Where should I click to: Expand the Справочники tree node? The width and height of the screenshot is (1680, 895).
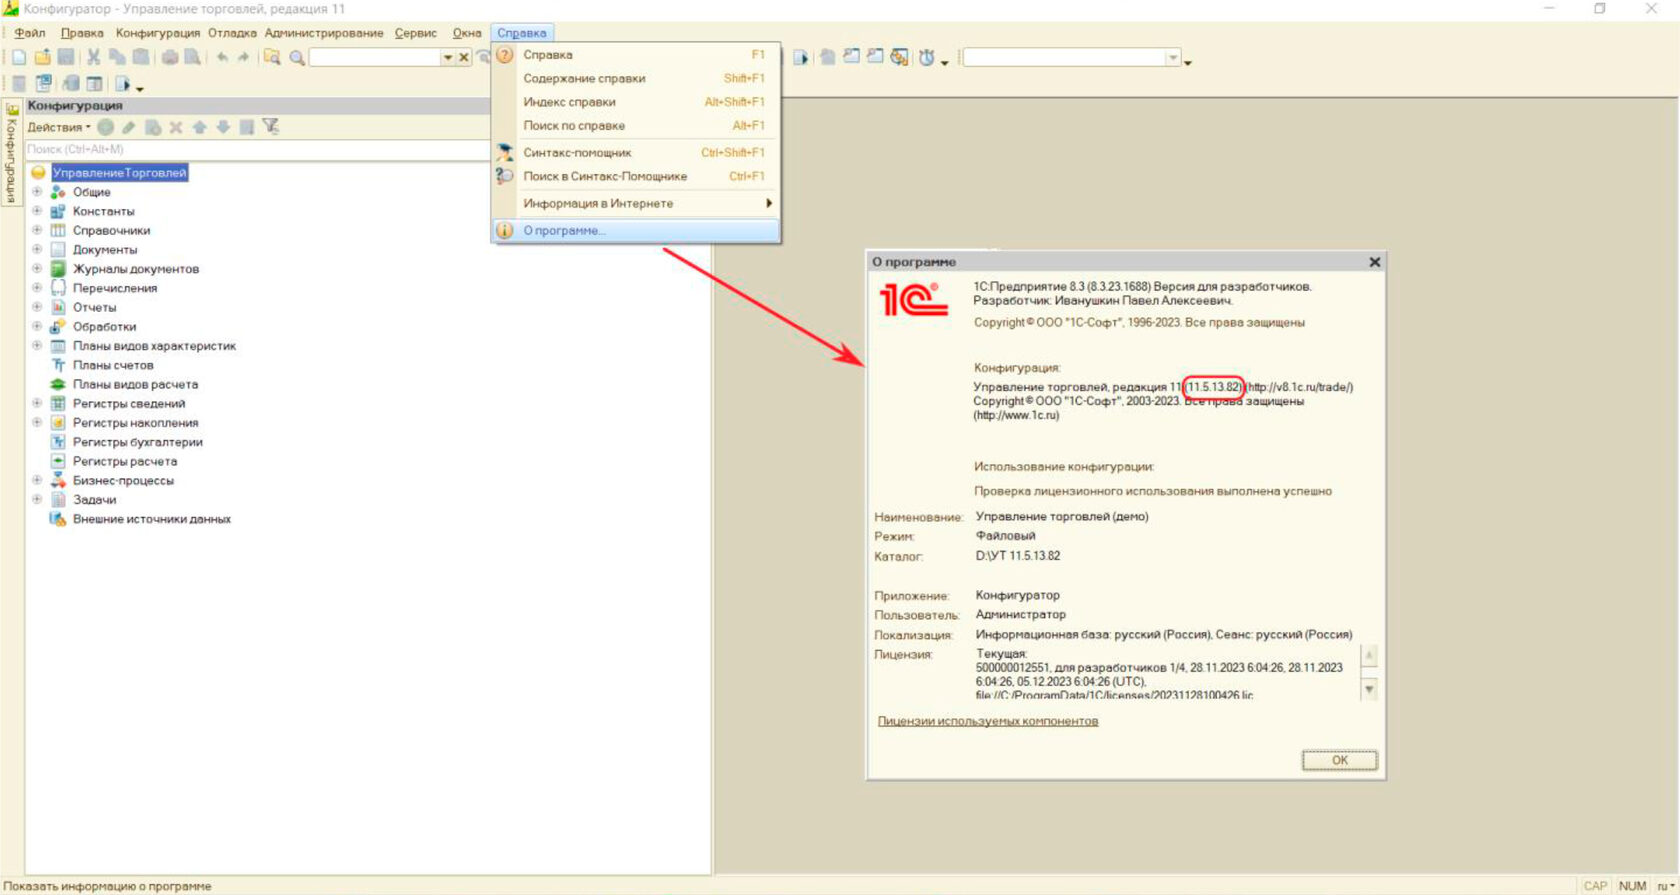click(x=37, y=230)
